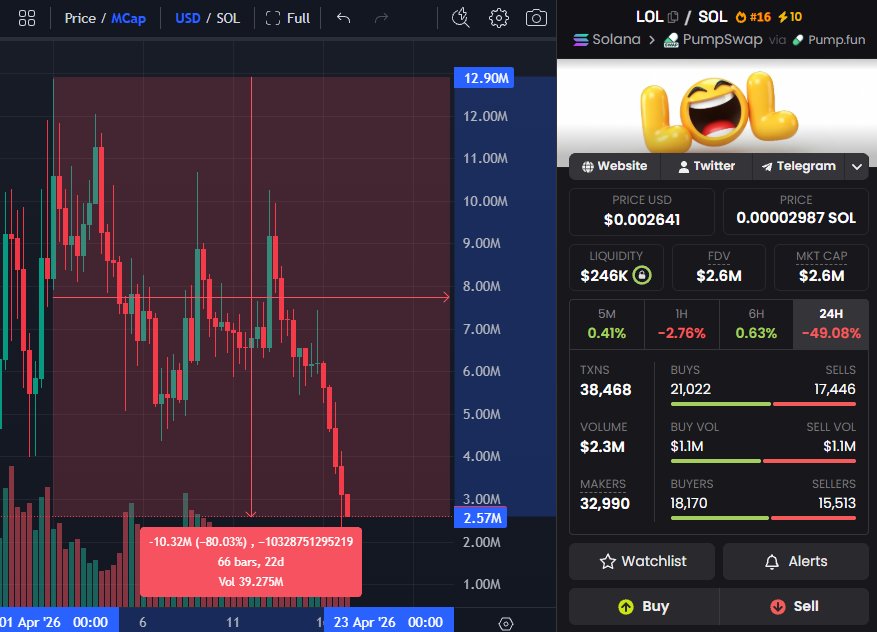
Task: Switch chart to Price mode
Action: pyautogui.click(x=80, y=18)
